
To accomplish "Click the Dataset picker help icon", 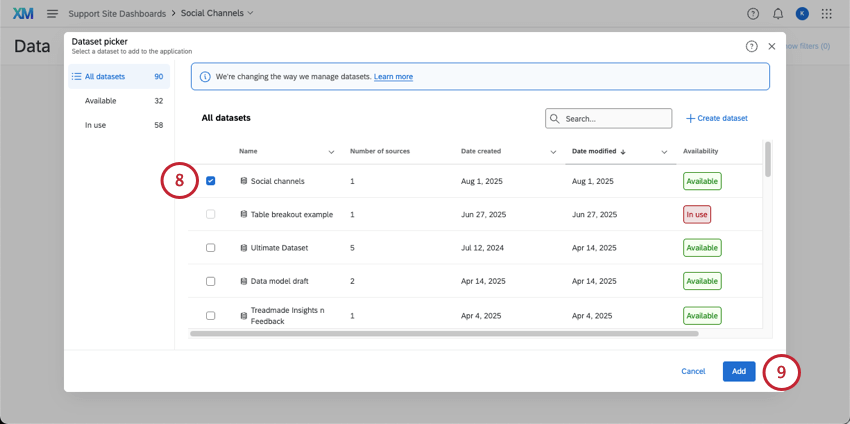I will [x=751, y=46].
